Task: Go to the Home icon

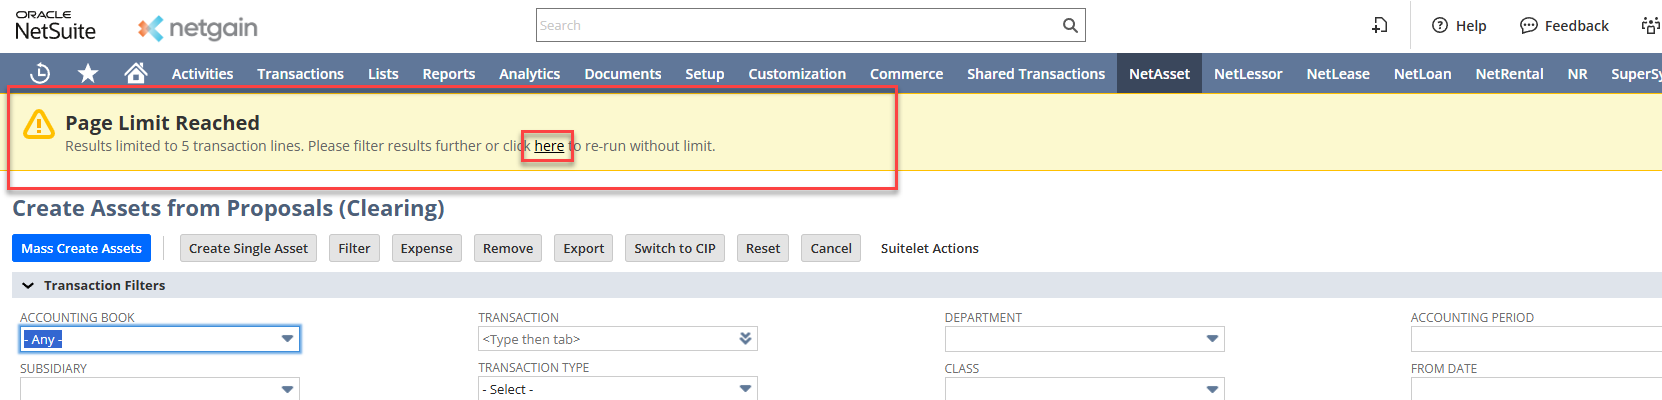Action: pos(136,73)
